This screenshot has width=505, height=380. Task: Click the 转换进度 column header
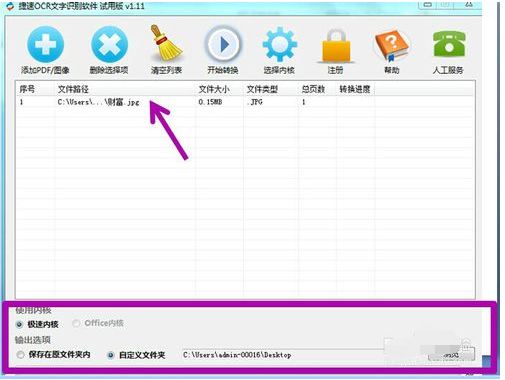(x=355, y=89)
